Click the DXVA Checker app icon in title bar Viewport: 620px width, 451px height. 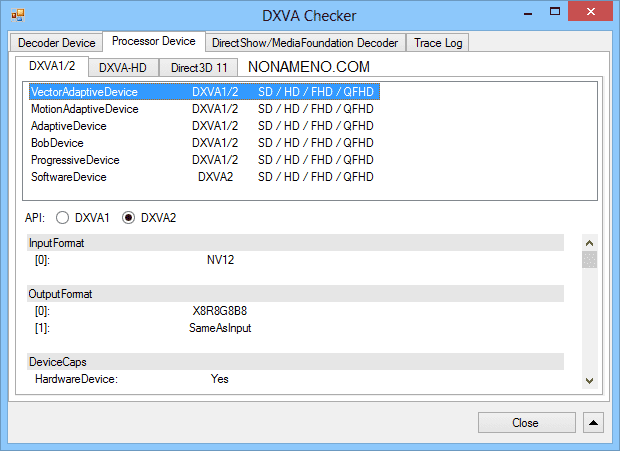pyautogui.click(x=17, y=15)
